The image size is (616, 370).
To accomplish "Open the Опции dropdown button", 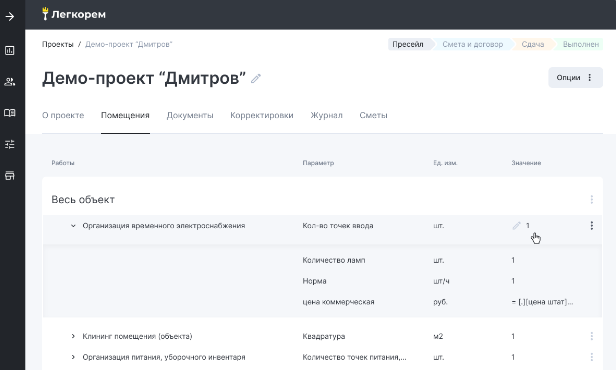I will coord(576,77).
